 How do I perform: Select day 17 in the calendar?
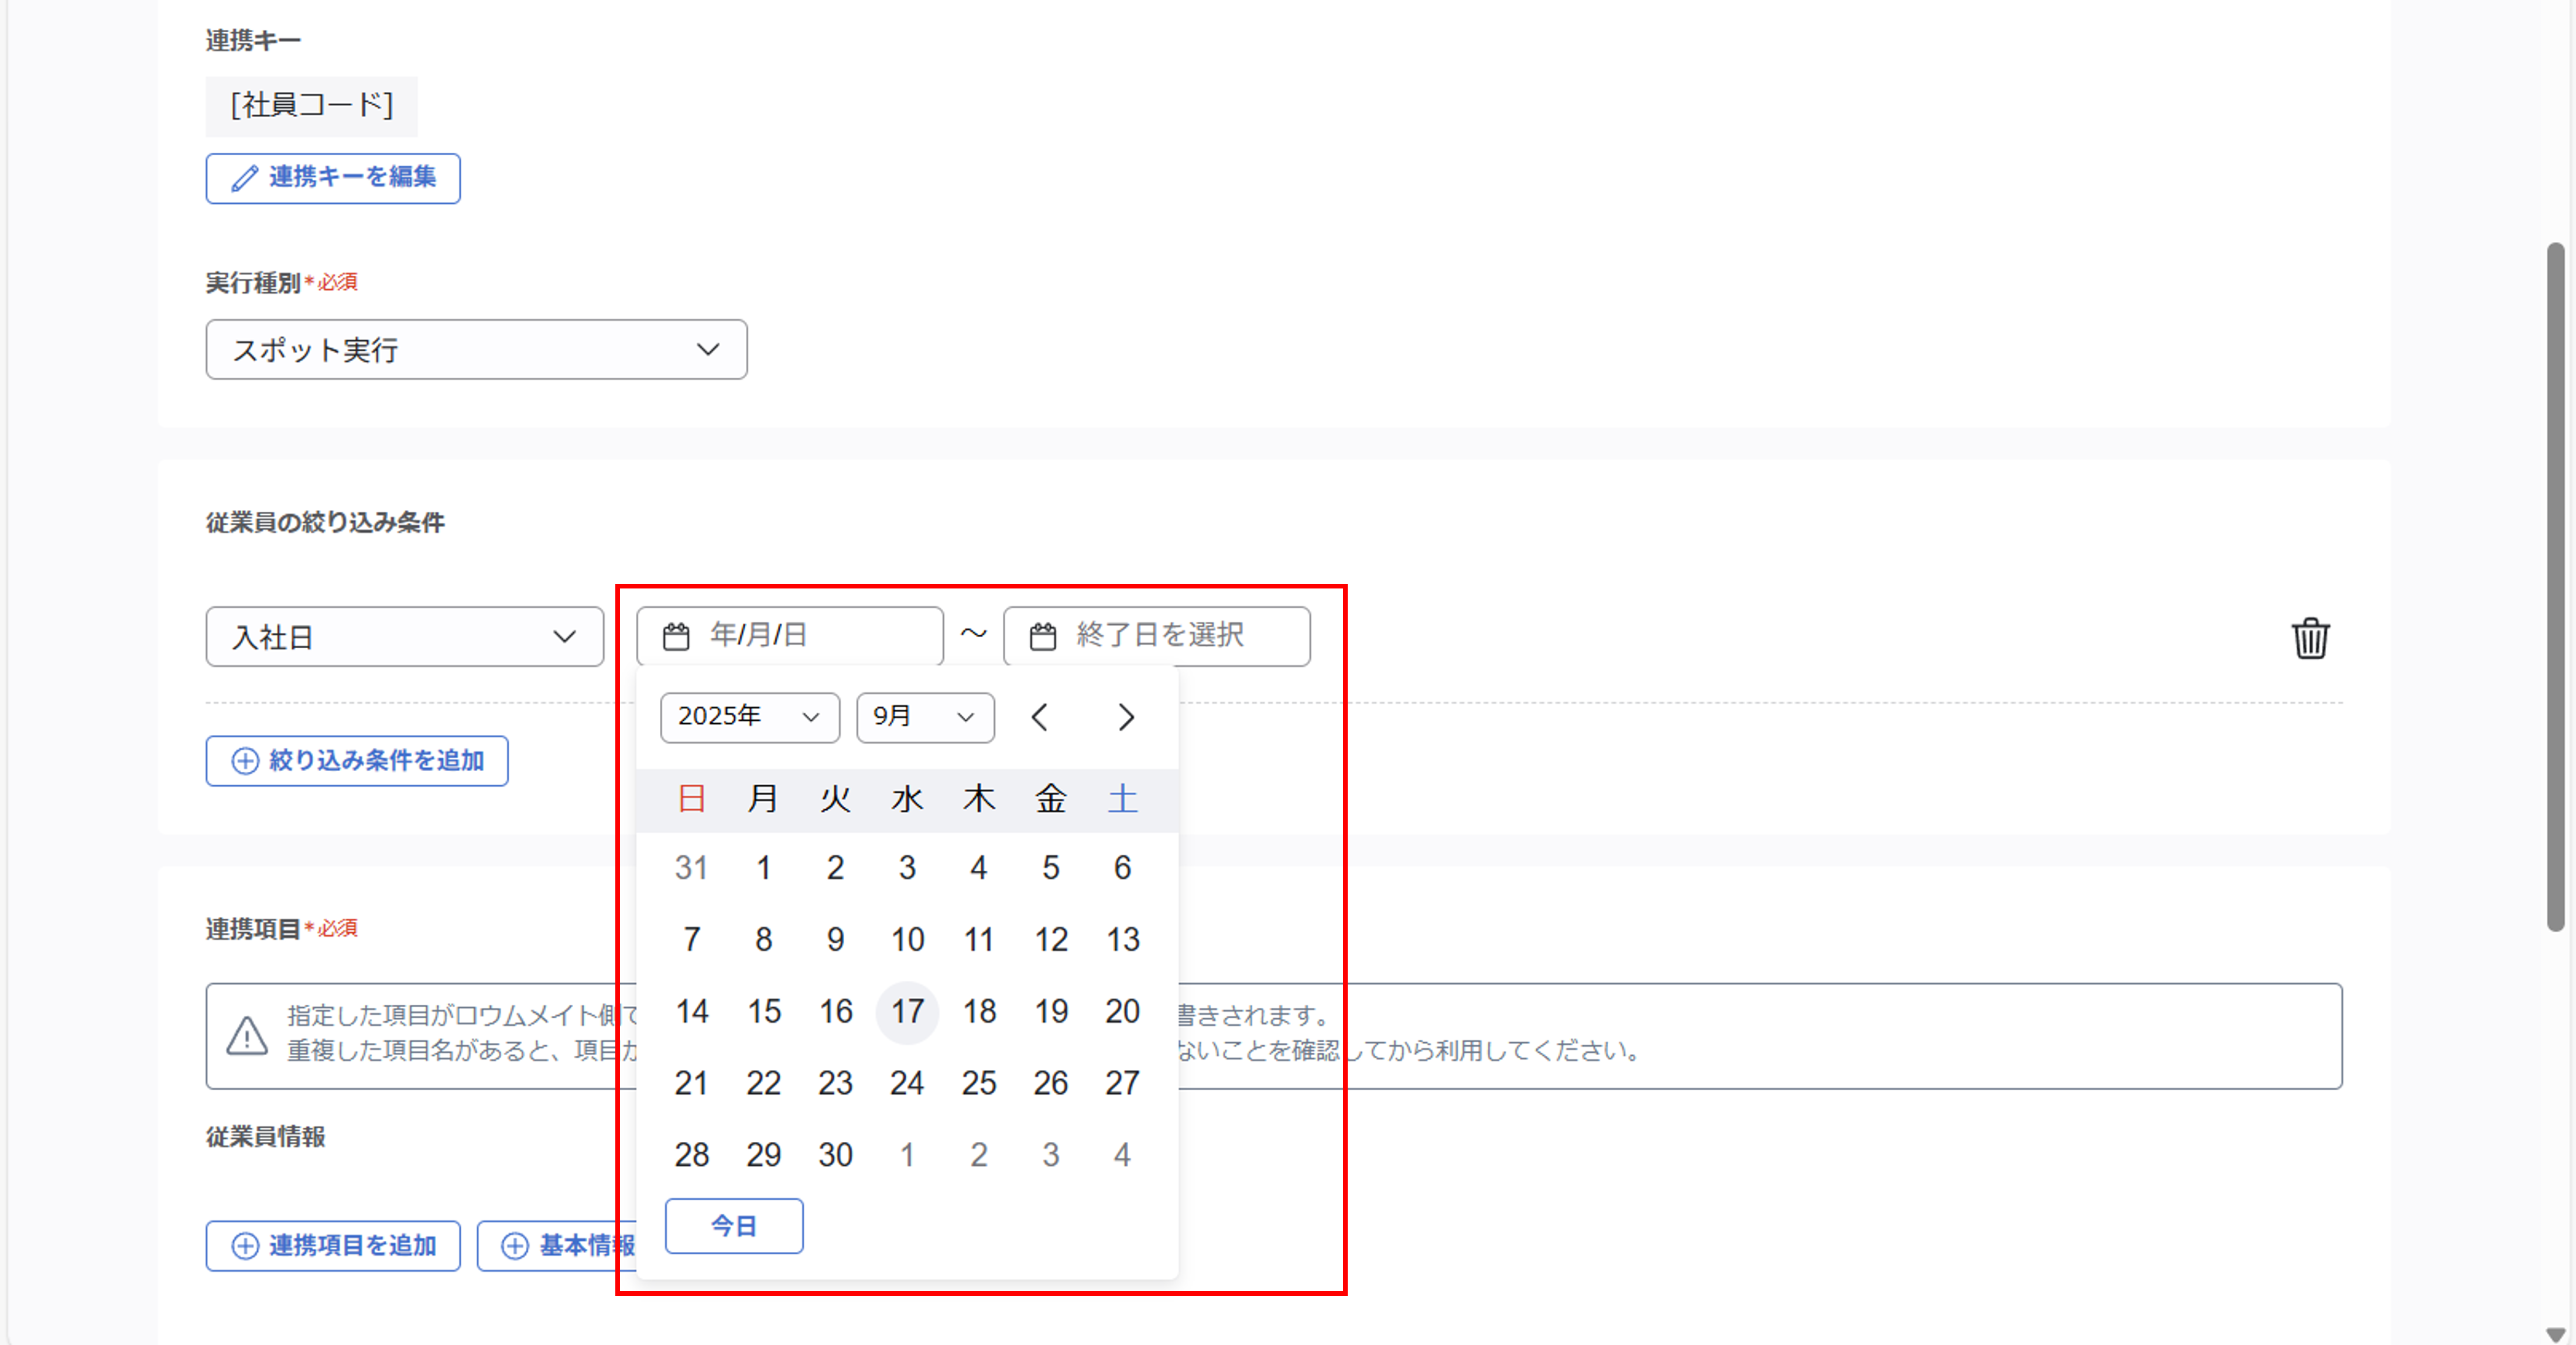(x=907, y=1011)
